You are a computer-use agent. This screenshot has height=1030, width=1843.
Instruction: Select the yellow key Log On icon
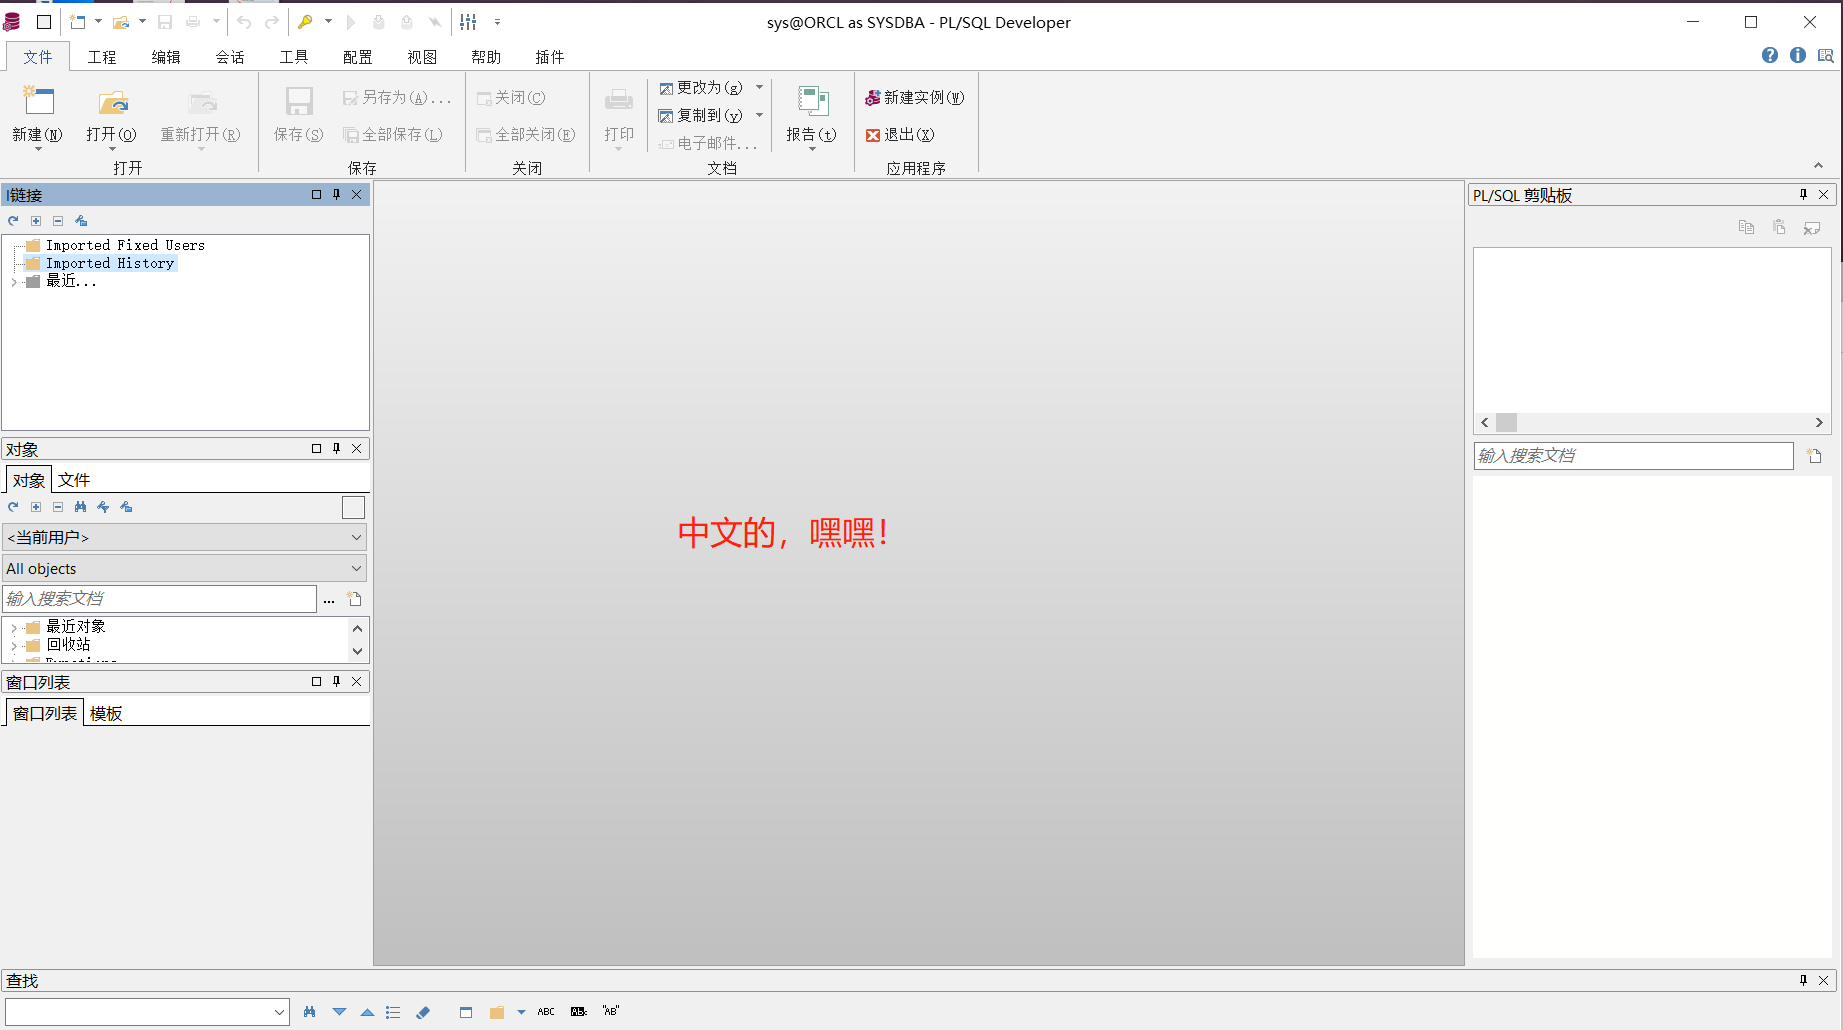307,21
